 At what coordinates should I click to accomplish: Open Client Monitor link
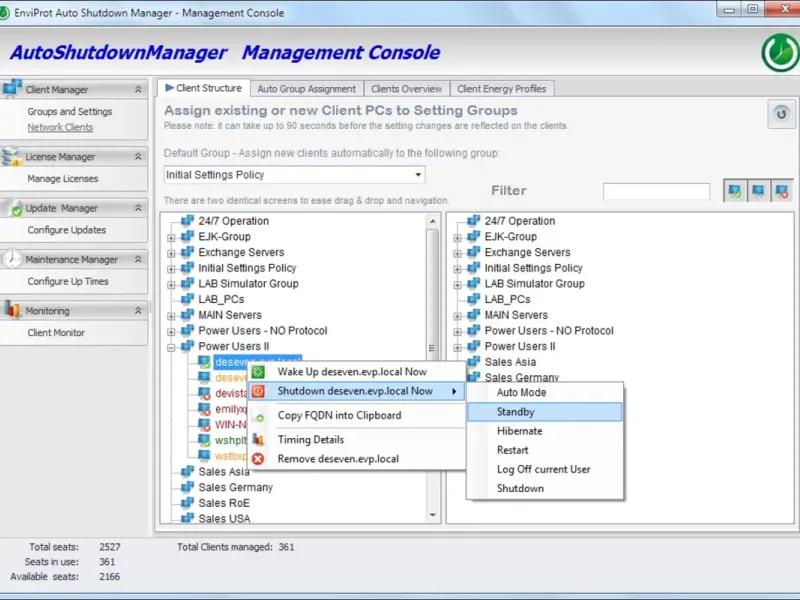(56, 333)
